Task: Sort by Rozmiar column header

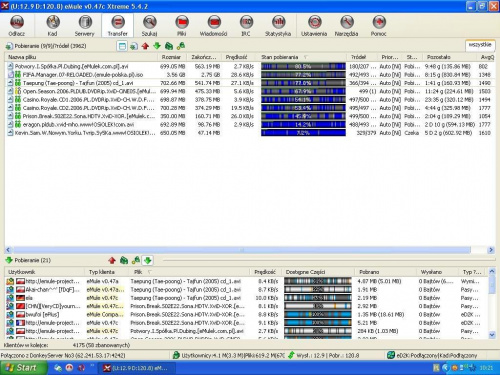Action: (x=172, y=57)
